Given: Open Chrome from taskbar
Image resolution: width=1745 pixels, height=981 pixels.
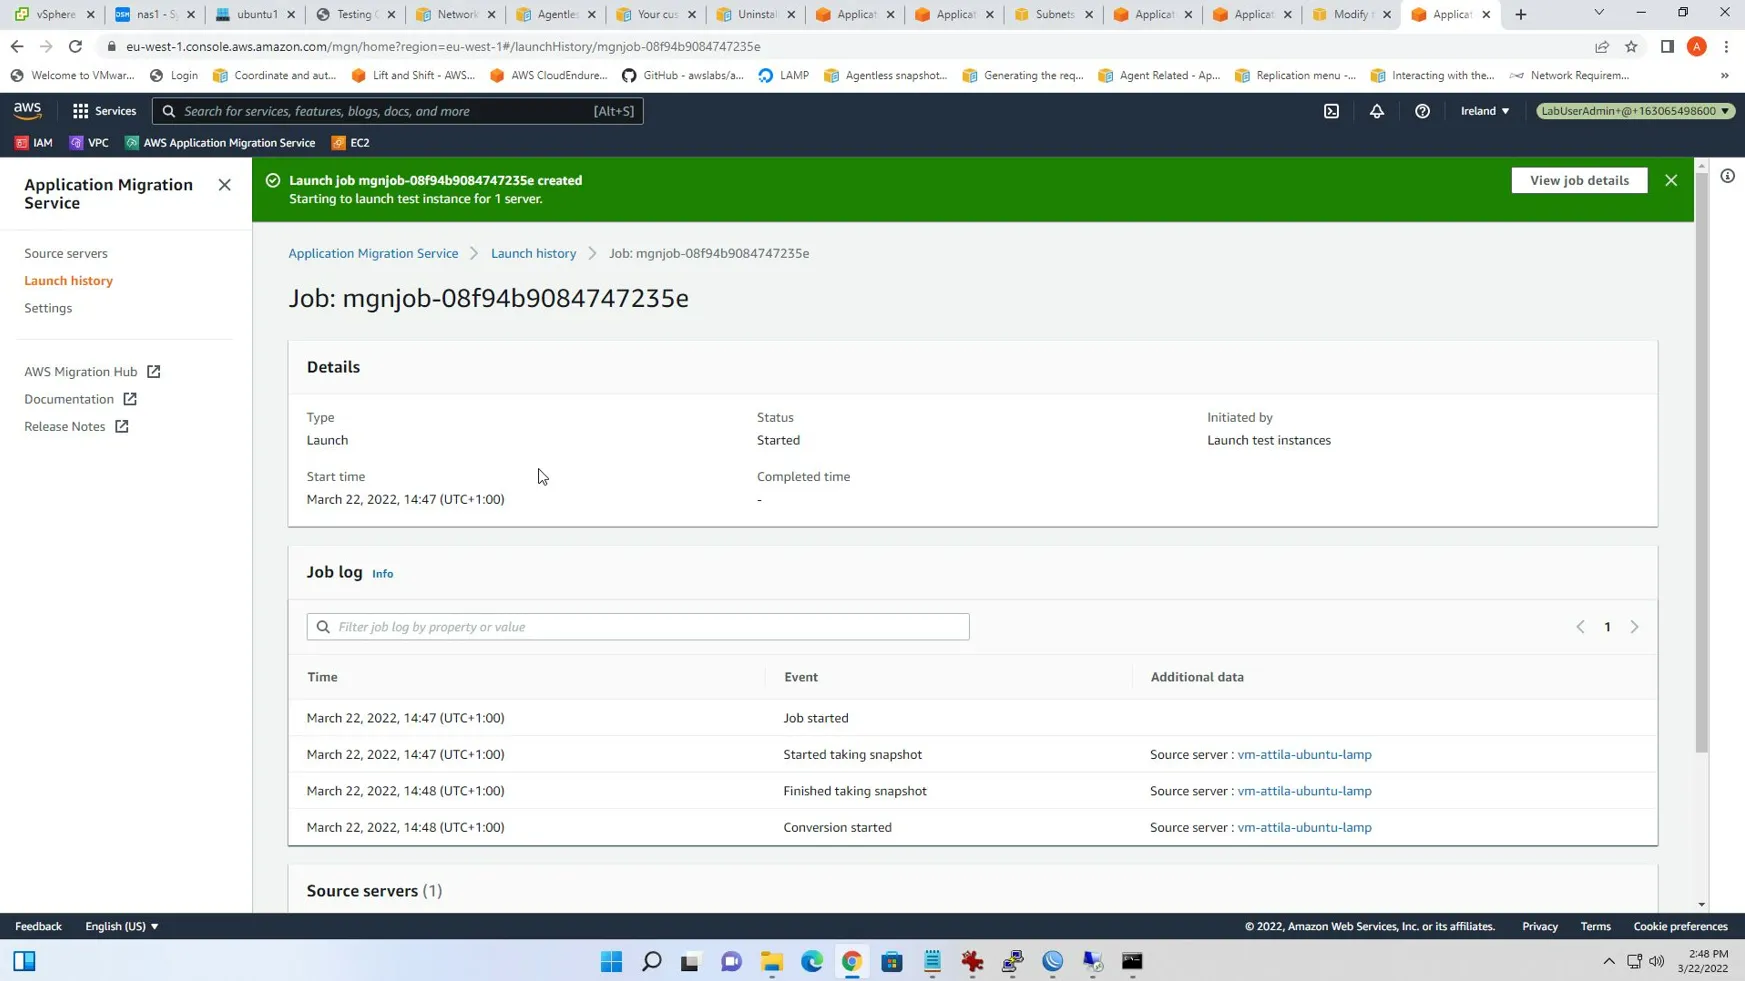Looking at the screenshot, I should click(851, 961).
